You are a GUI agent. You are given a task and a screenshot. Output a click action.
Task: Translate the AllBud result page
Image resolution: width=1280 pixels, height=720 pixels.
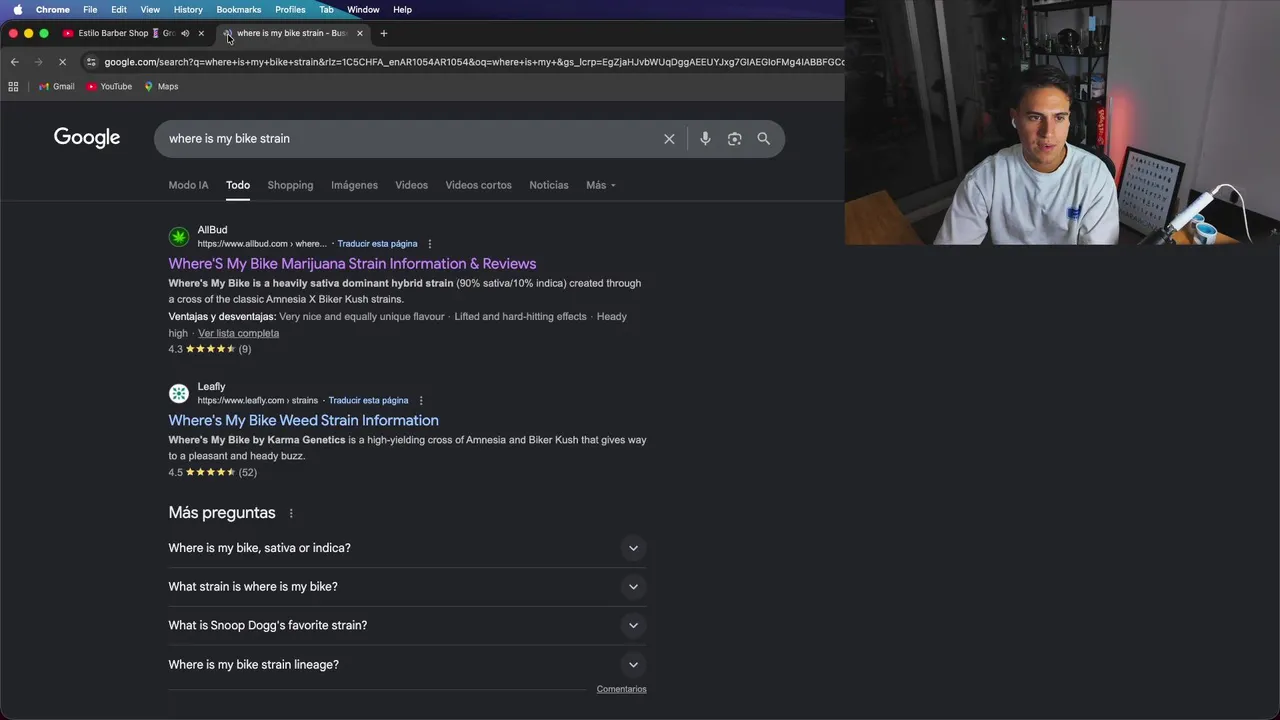point(377,244)
